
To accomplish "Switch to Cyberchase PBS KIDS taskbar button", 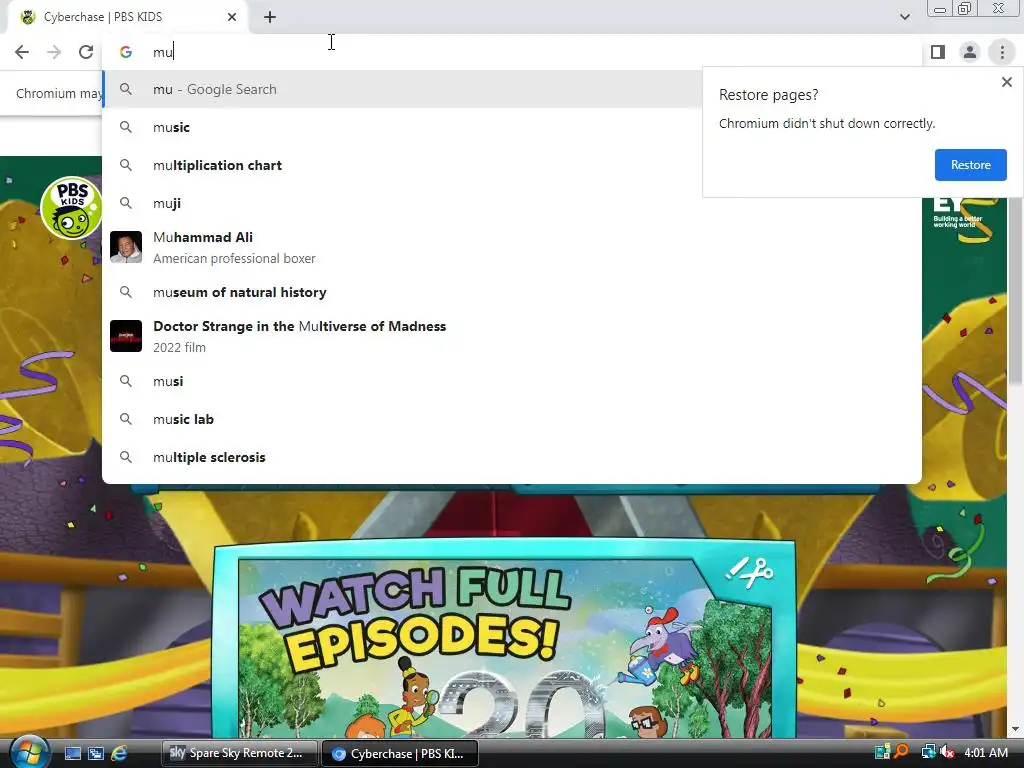I will pos(400,753).
